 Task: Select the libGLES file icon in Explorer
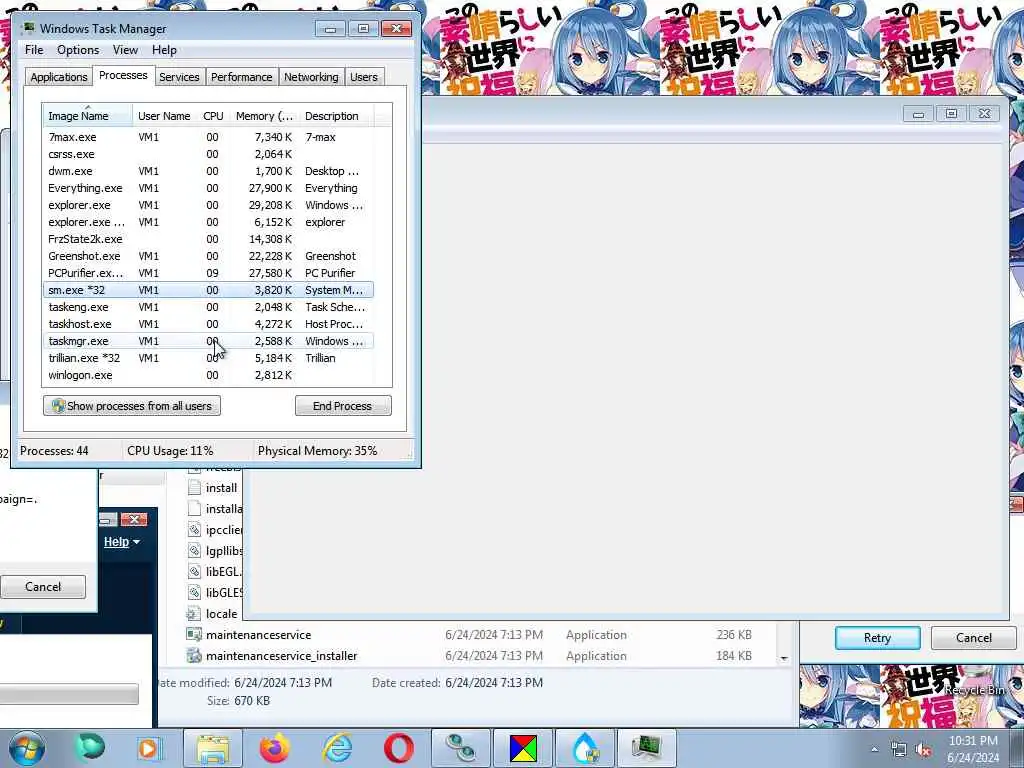coord(194,592)
